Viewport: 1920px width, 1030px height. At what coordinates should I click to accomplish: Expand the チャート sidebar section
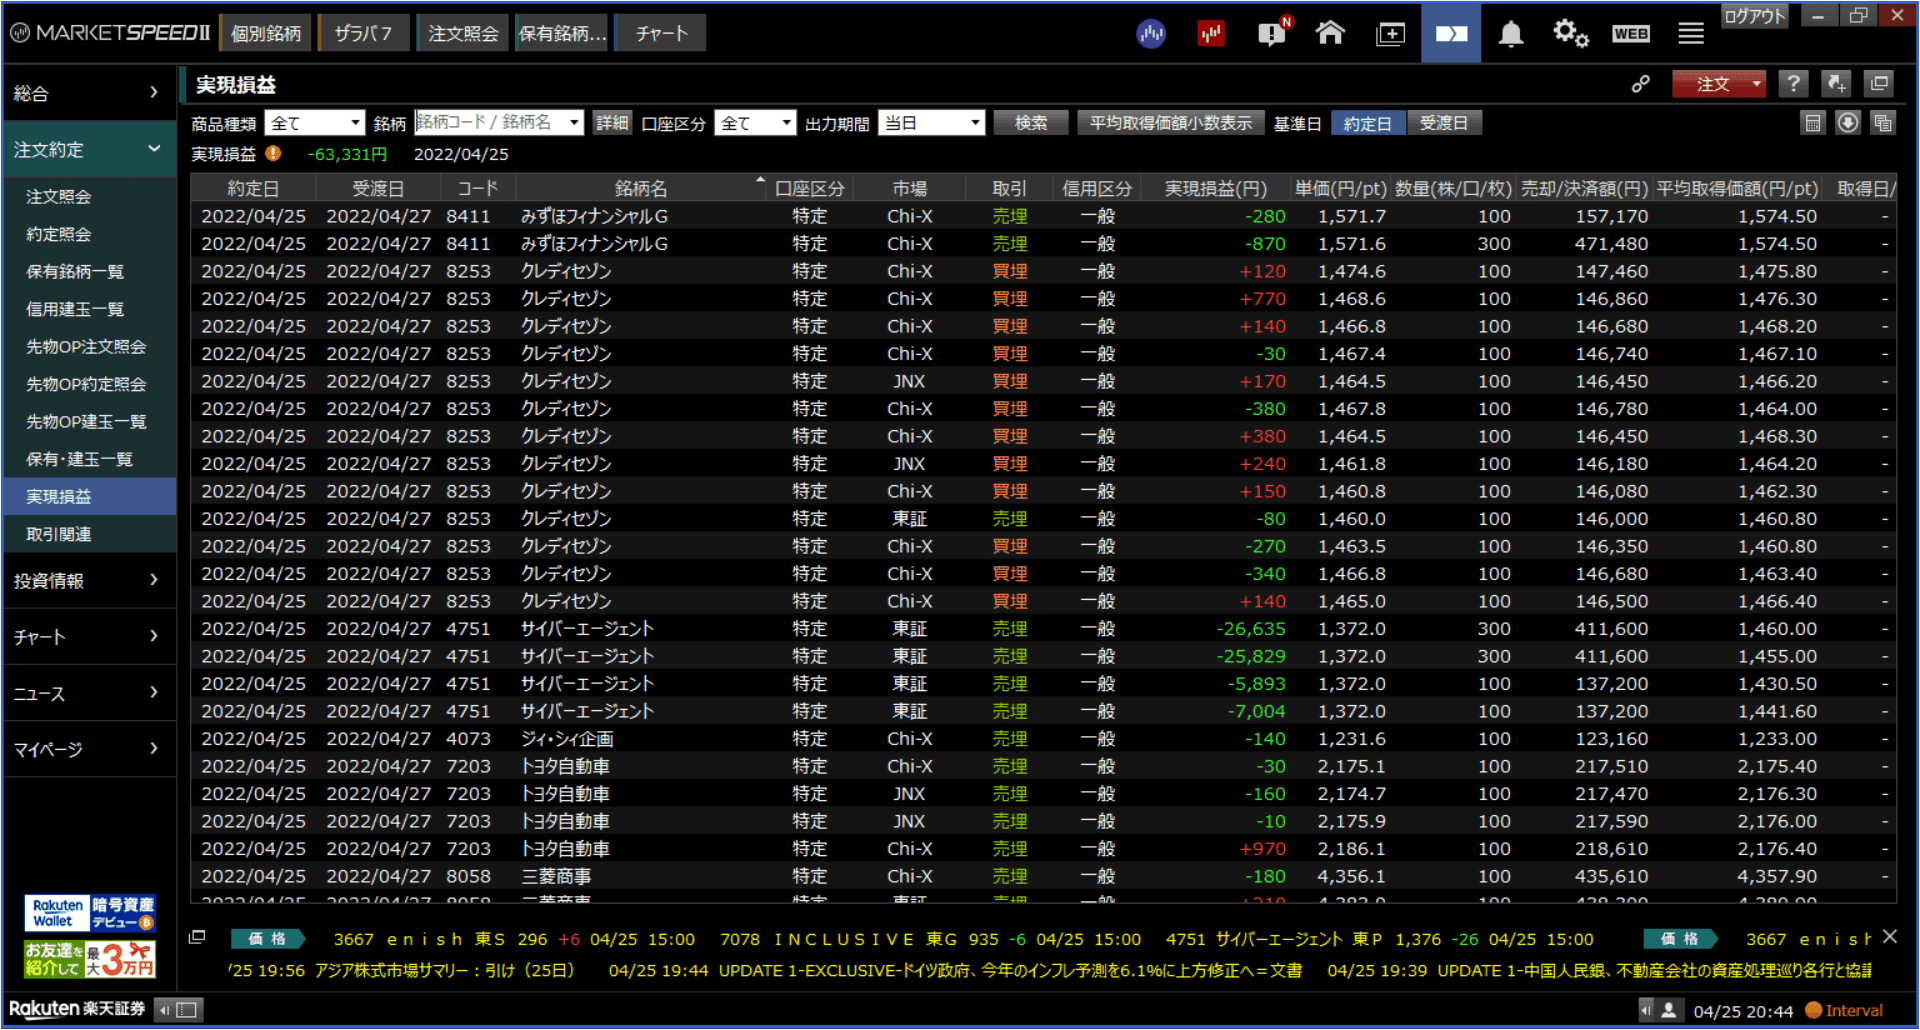click(x=88, y=637)
